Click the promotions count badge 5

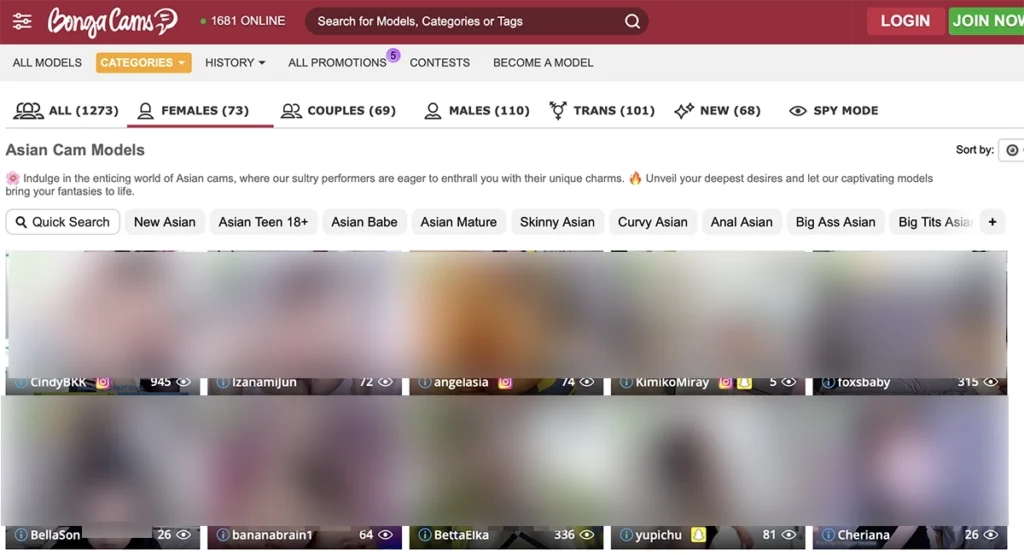(x=393, y=55)
